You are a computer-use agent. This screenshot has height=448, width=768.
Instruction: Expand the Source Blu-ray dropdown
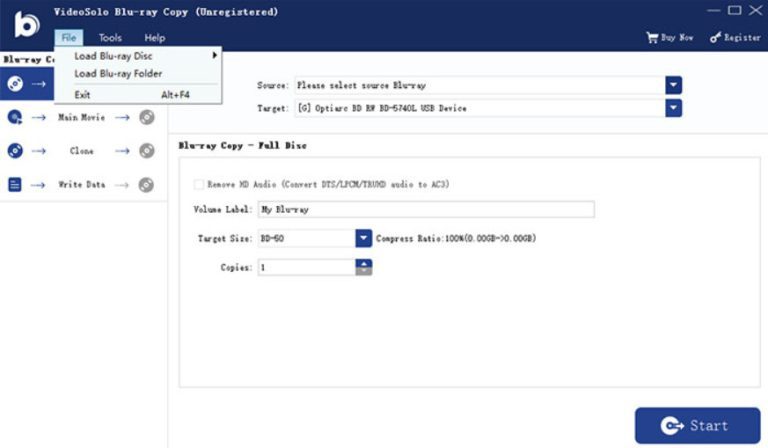pos(673,85)
